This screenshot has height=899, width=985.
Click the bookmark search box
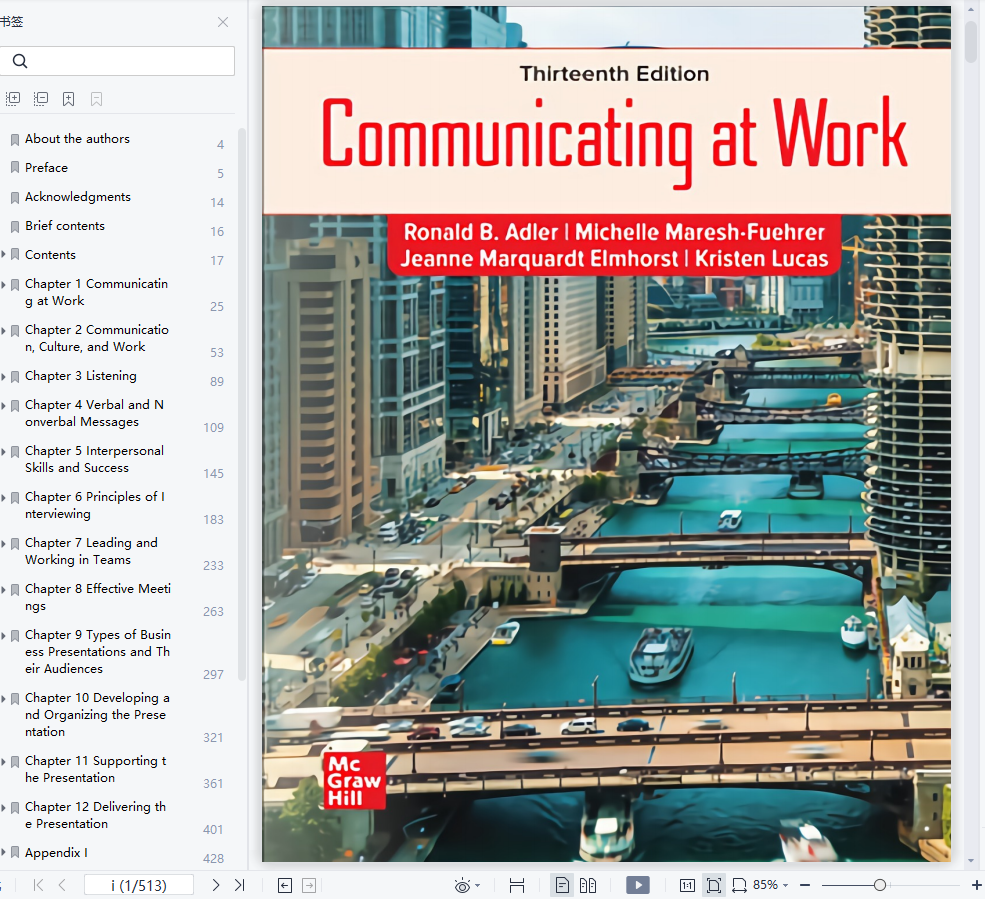(x=117, y=61)
